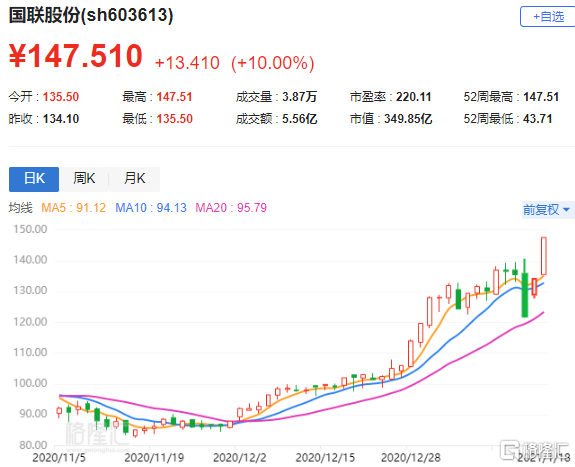This screenshot has height=467, width=575.
Task: Click the 52周最高 value 147.51
Action: tap(541, 97)
